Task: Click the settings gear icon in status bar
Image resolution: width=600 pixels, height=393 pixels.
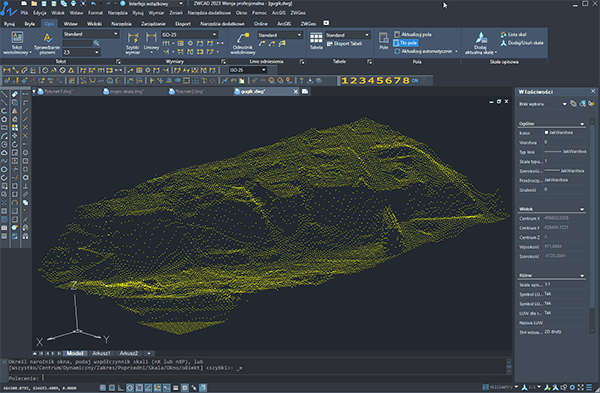Action: point(572,387)
